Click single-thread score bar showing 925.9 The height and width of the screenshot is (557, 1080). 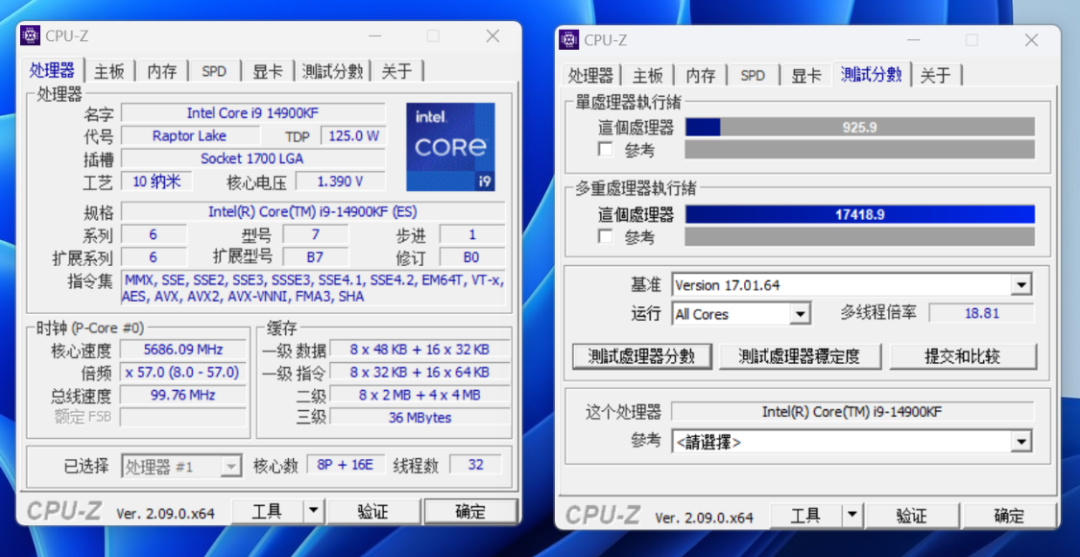[860, 127]
